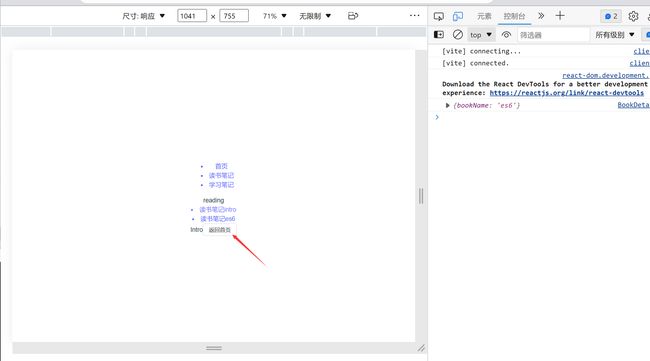Viewport: 650px width, 361px height.
Task: Click the 返回首页 button
Action: [x=220, y=230]
